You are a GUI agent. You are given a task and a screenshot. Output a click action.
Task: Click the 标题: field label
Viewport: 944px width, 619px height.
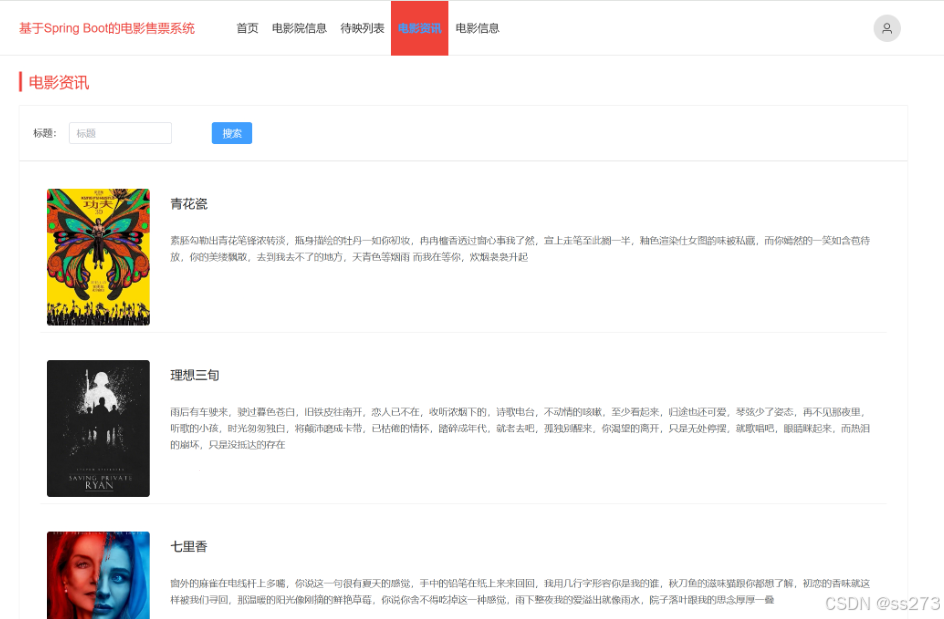click(x=45, y=133)
